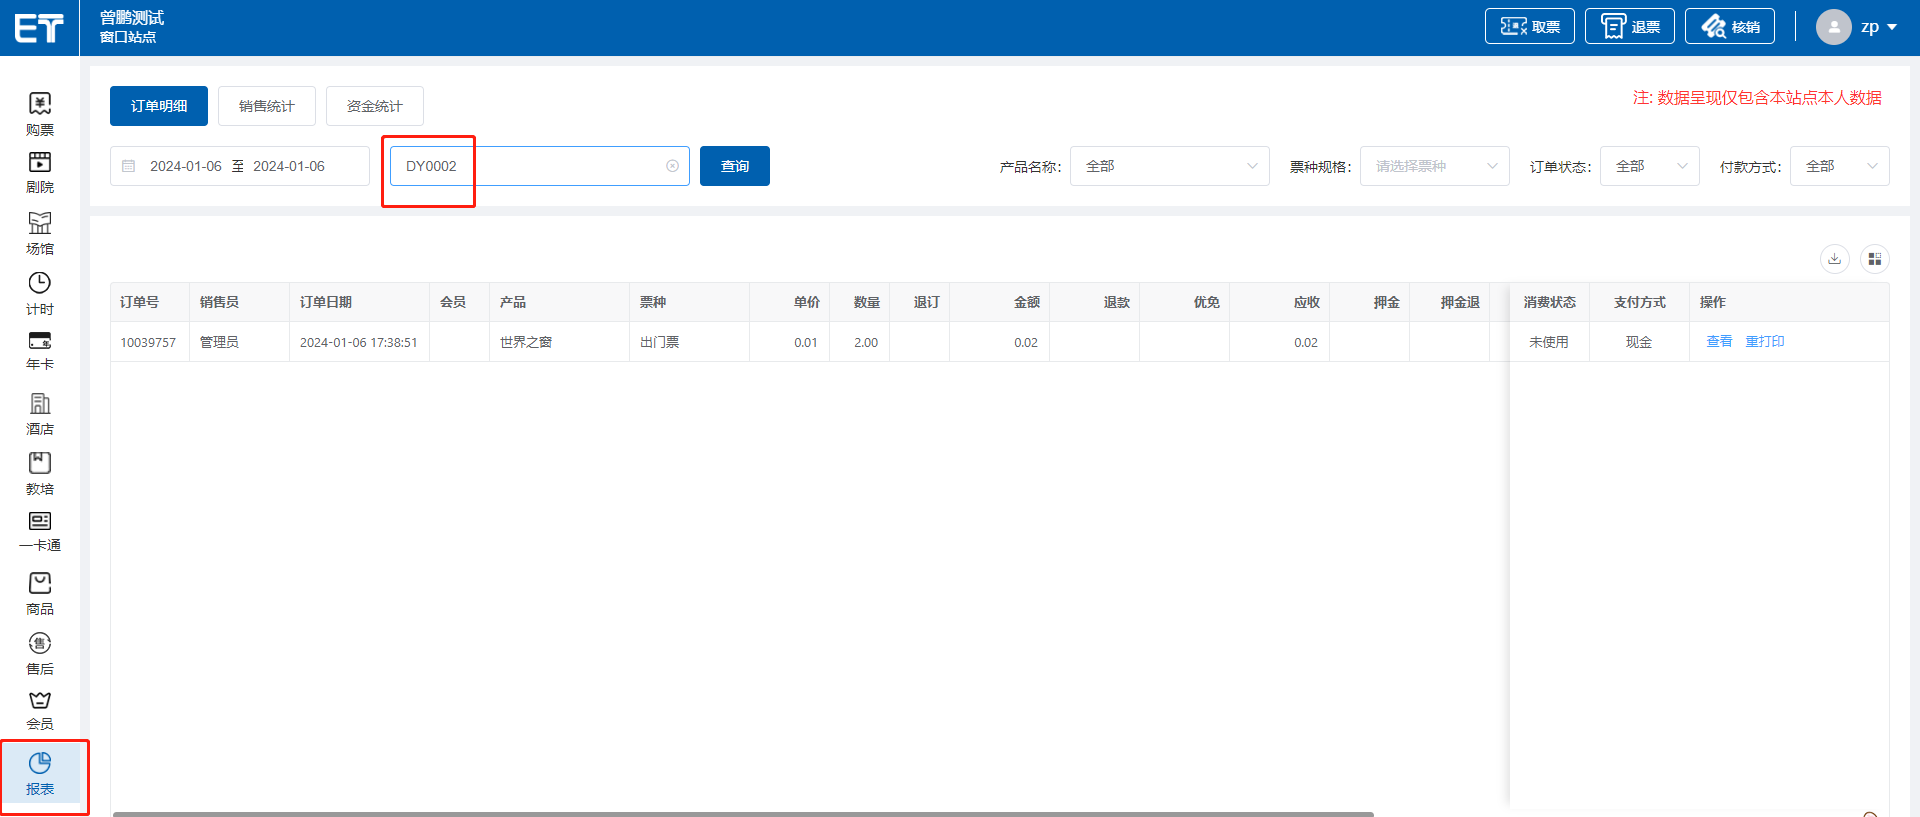Open the 订单状态 dropdown
The image size is (1920, 817).
tap(1649, 166)
